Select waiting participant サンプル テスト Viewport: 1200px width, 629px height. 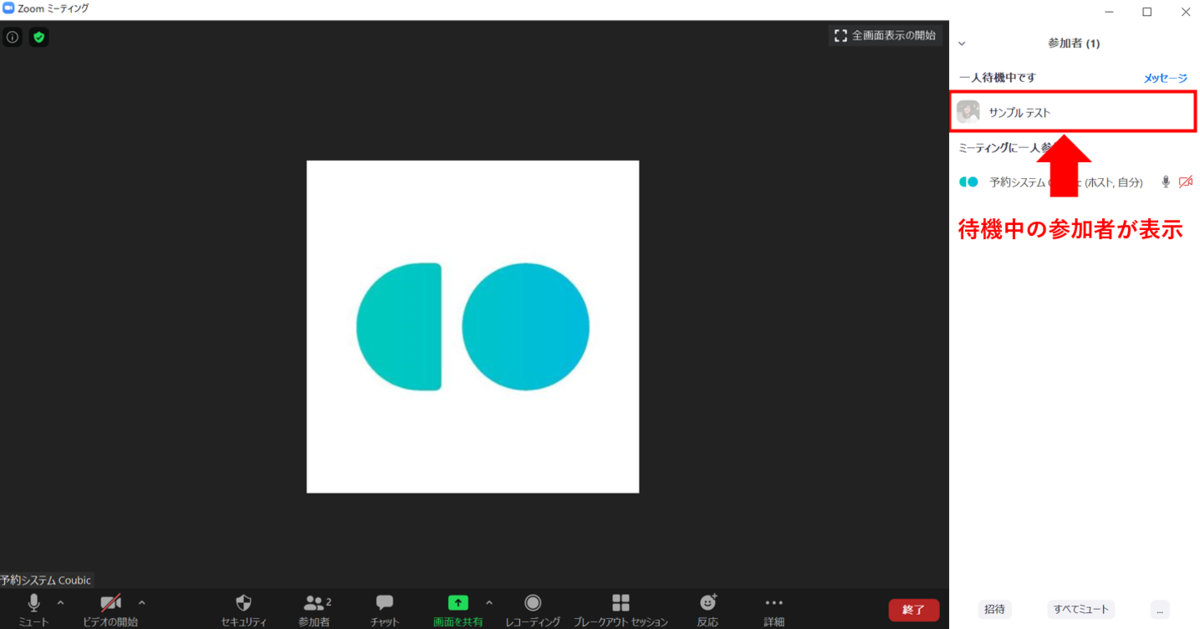[x=1073, y=112]
